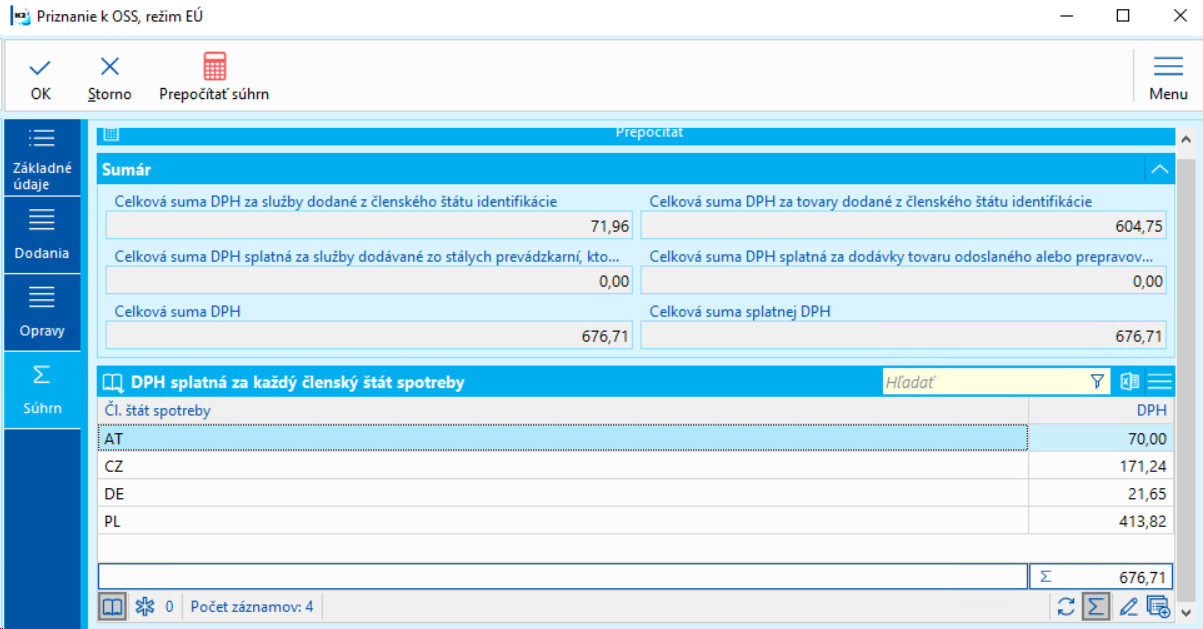Refresh the table with the circular arrows icon

point(1066,606)
